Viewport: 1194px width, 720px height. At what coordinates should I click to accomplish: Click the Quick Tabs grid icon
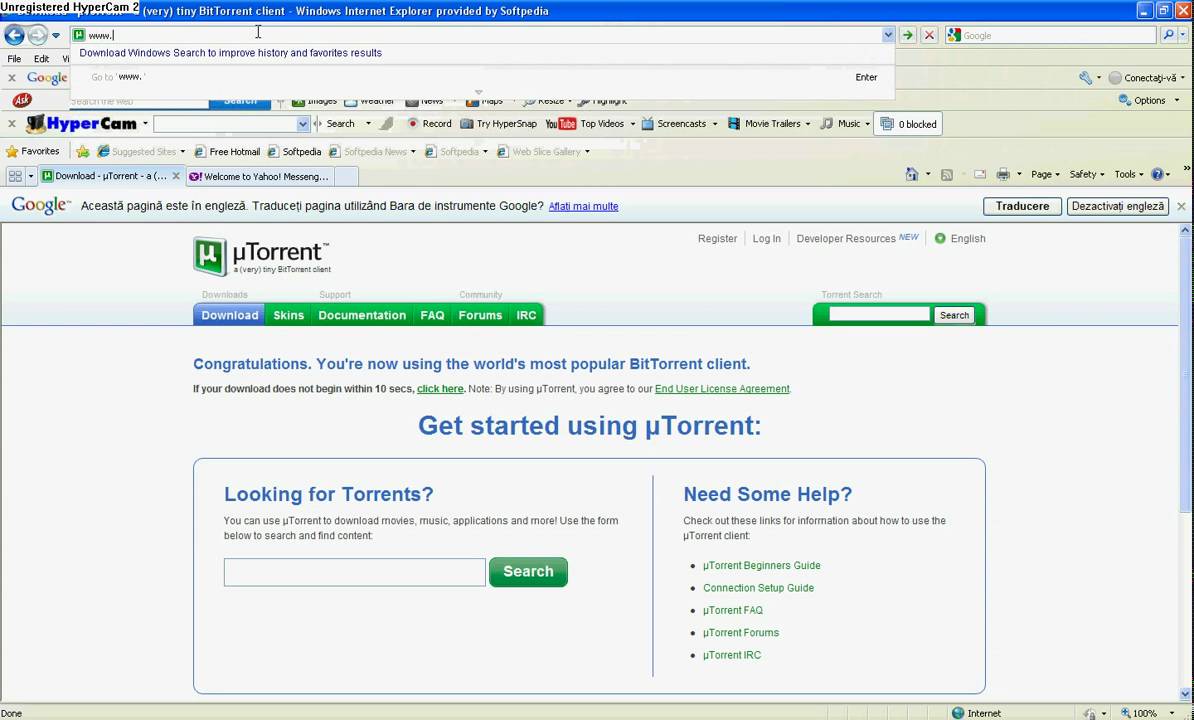pos(14,176)
